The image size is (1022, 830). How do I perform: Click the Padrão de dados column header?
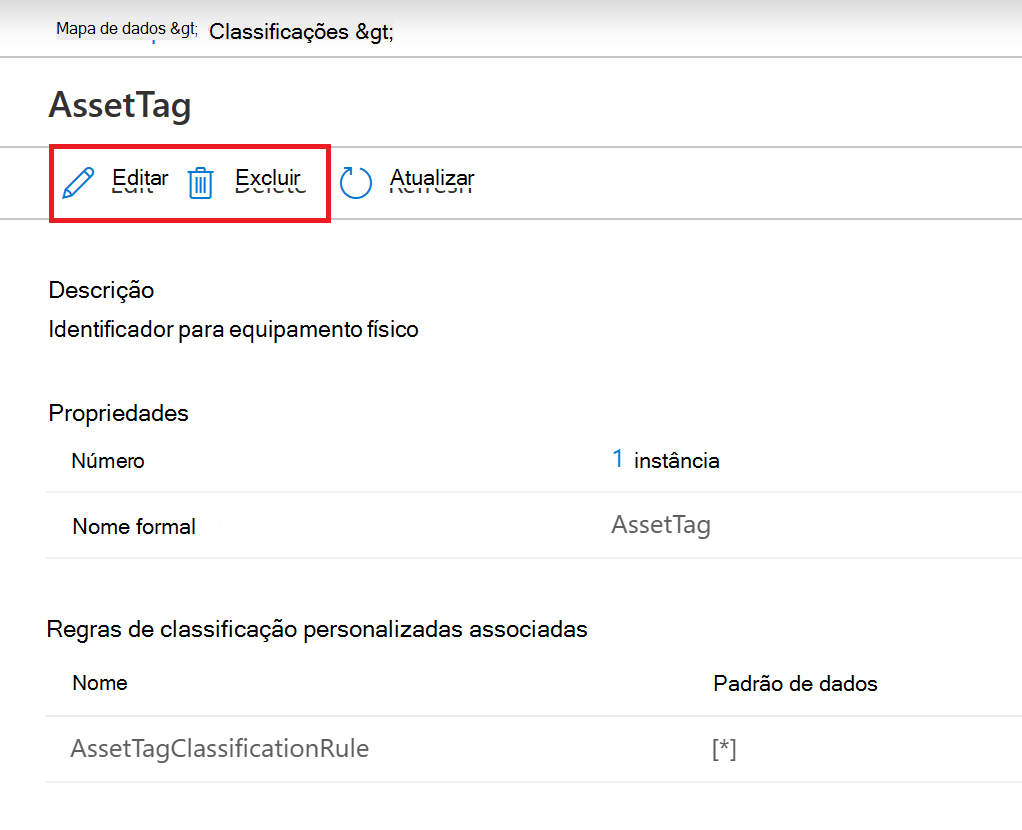[x=795, y=683]
